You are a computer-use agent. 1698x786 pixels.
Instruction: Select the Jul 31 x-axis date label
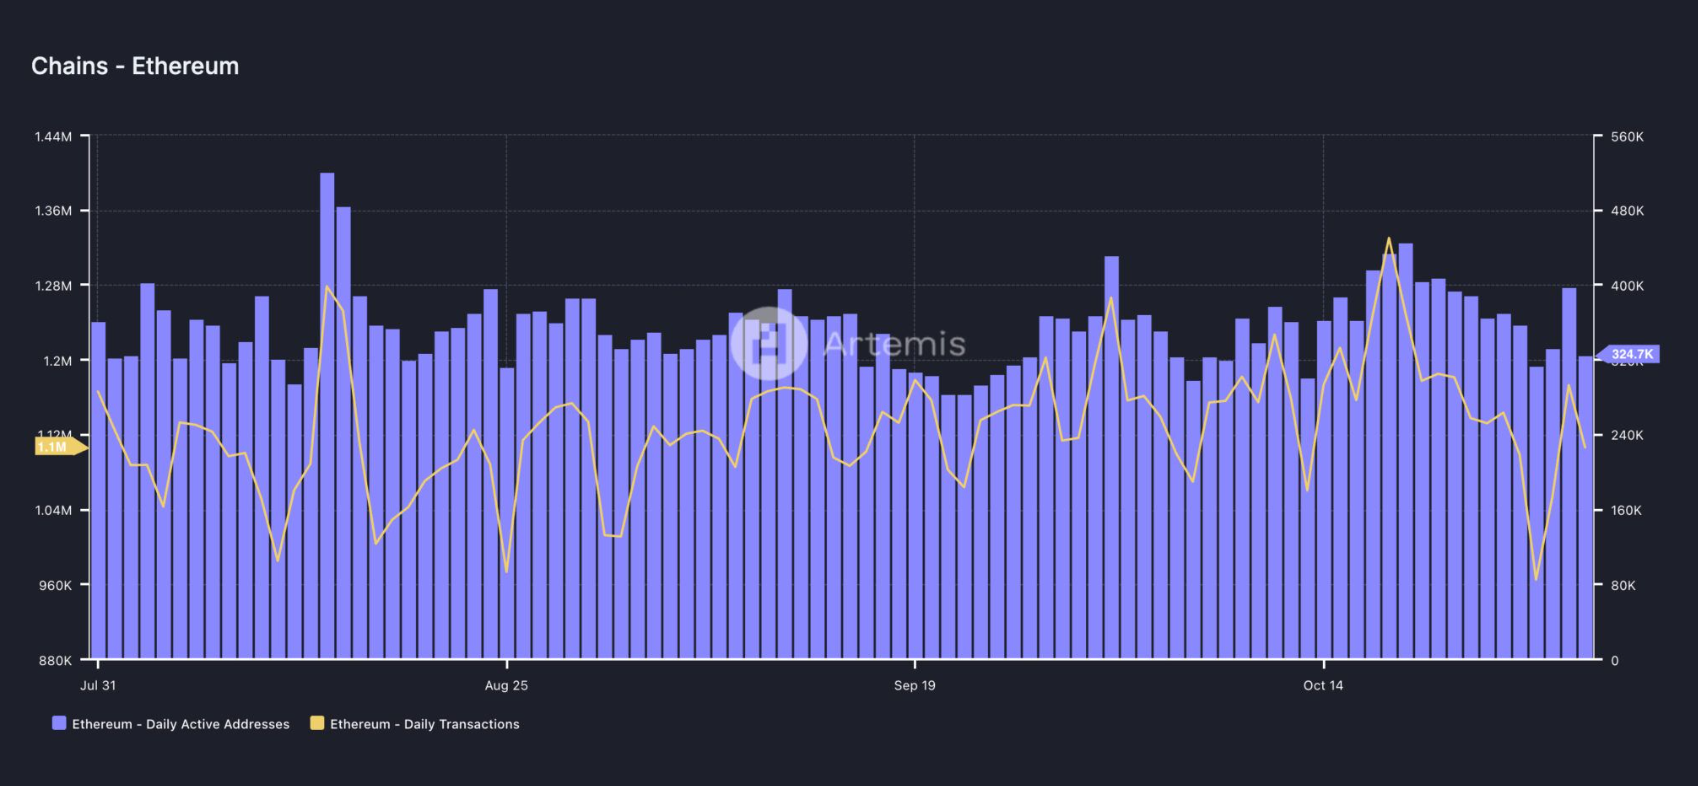[98, 685]
